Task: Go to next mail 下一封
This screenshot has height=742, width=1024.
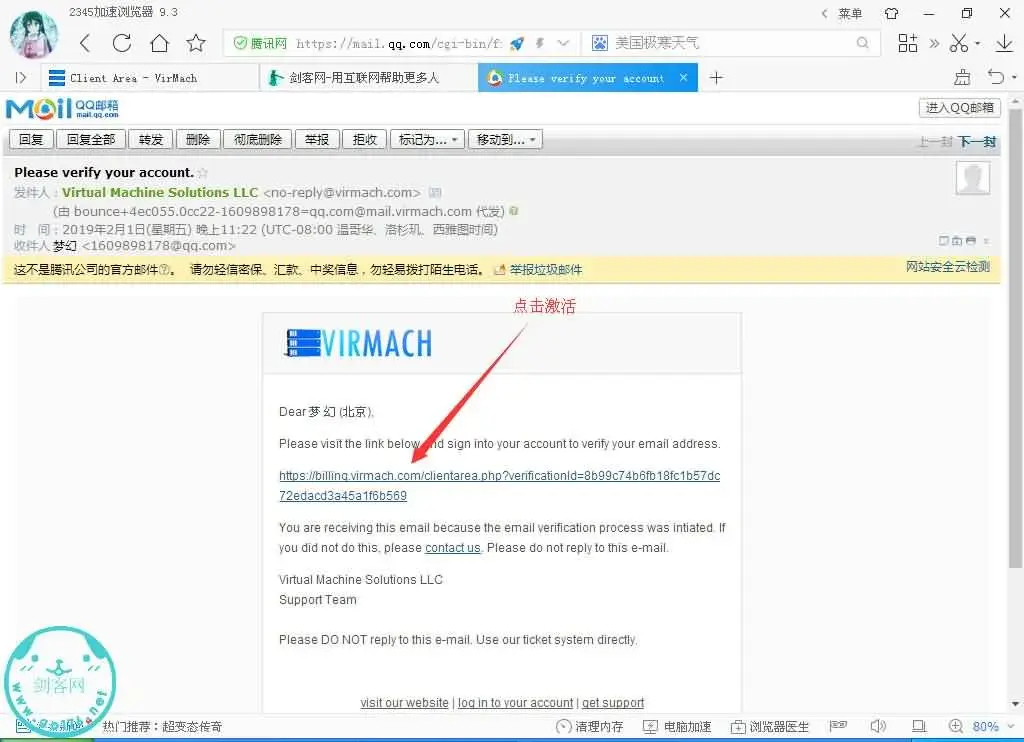Action: pos(977,142)
